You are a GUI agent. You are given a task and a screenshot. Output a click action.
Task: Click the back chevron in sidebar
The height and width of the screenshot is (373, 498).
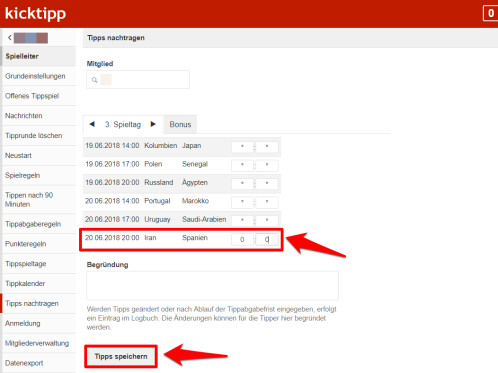pyautogui.click(x=10, y=38)
